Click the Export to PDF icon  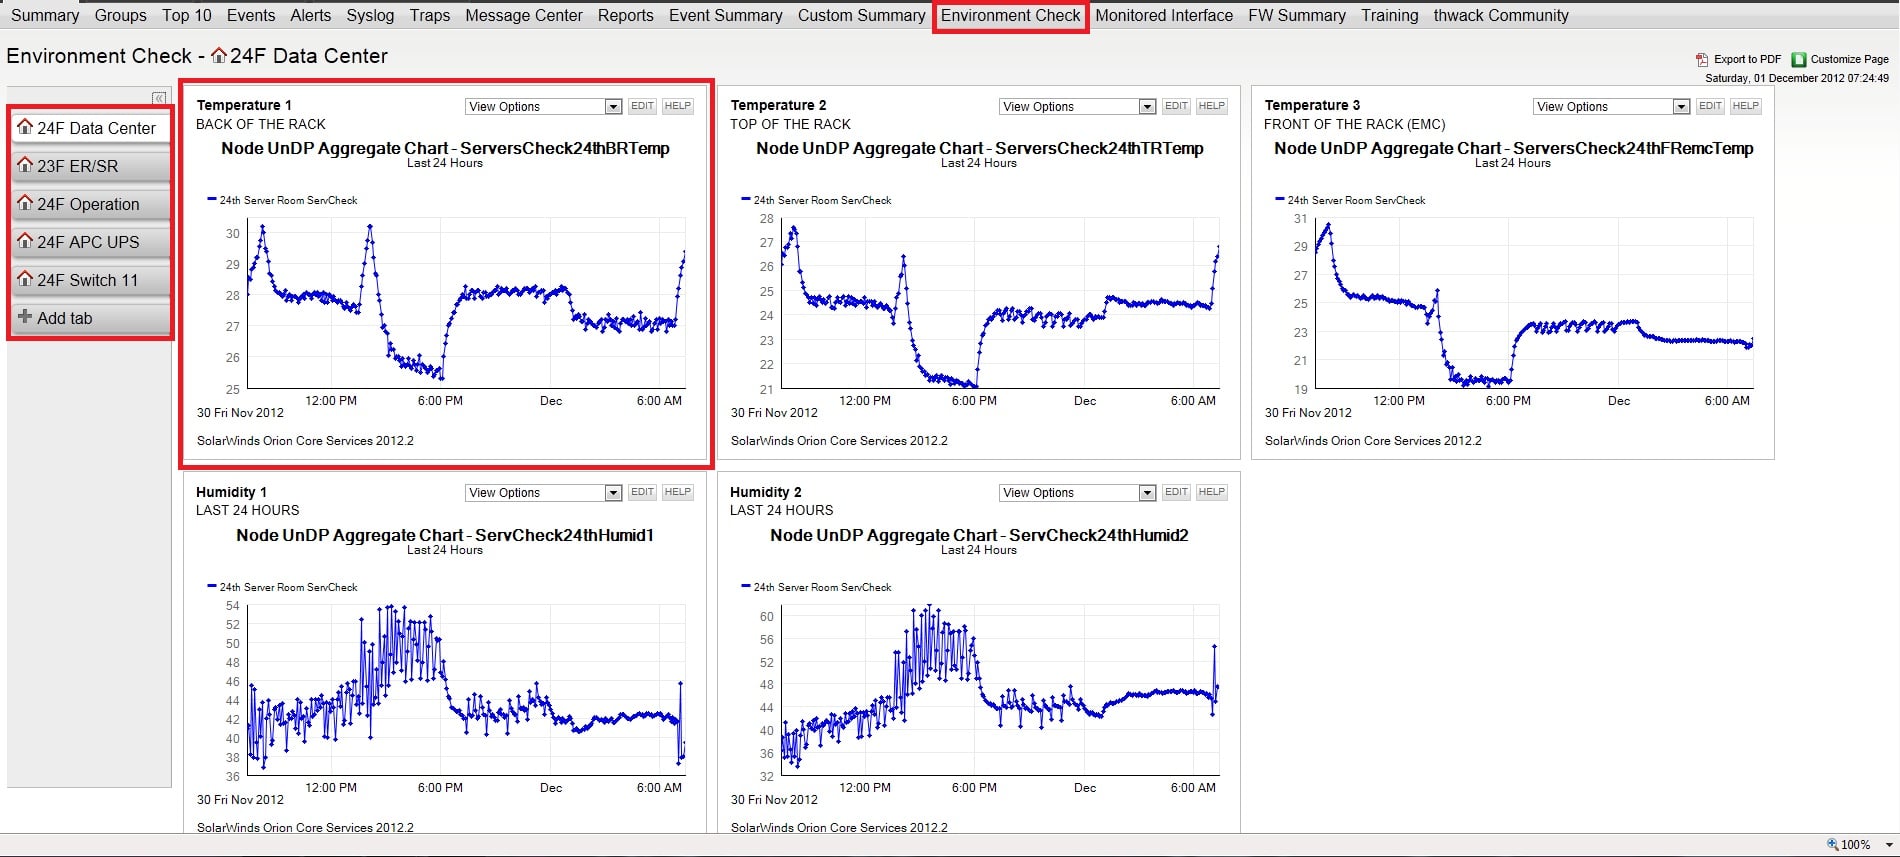point(1702,60)
